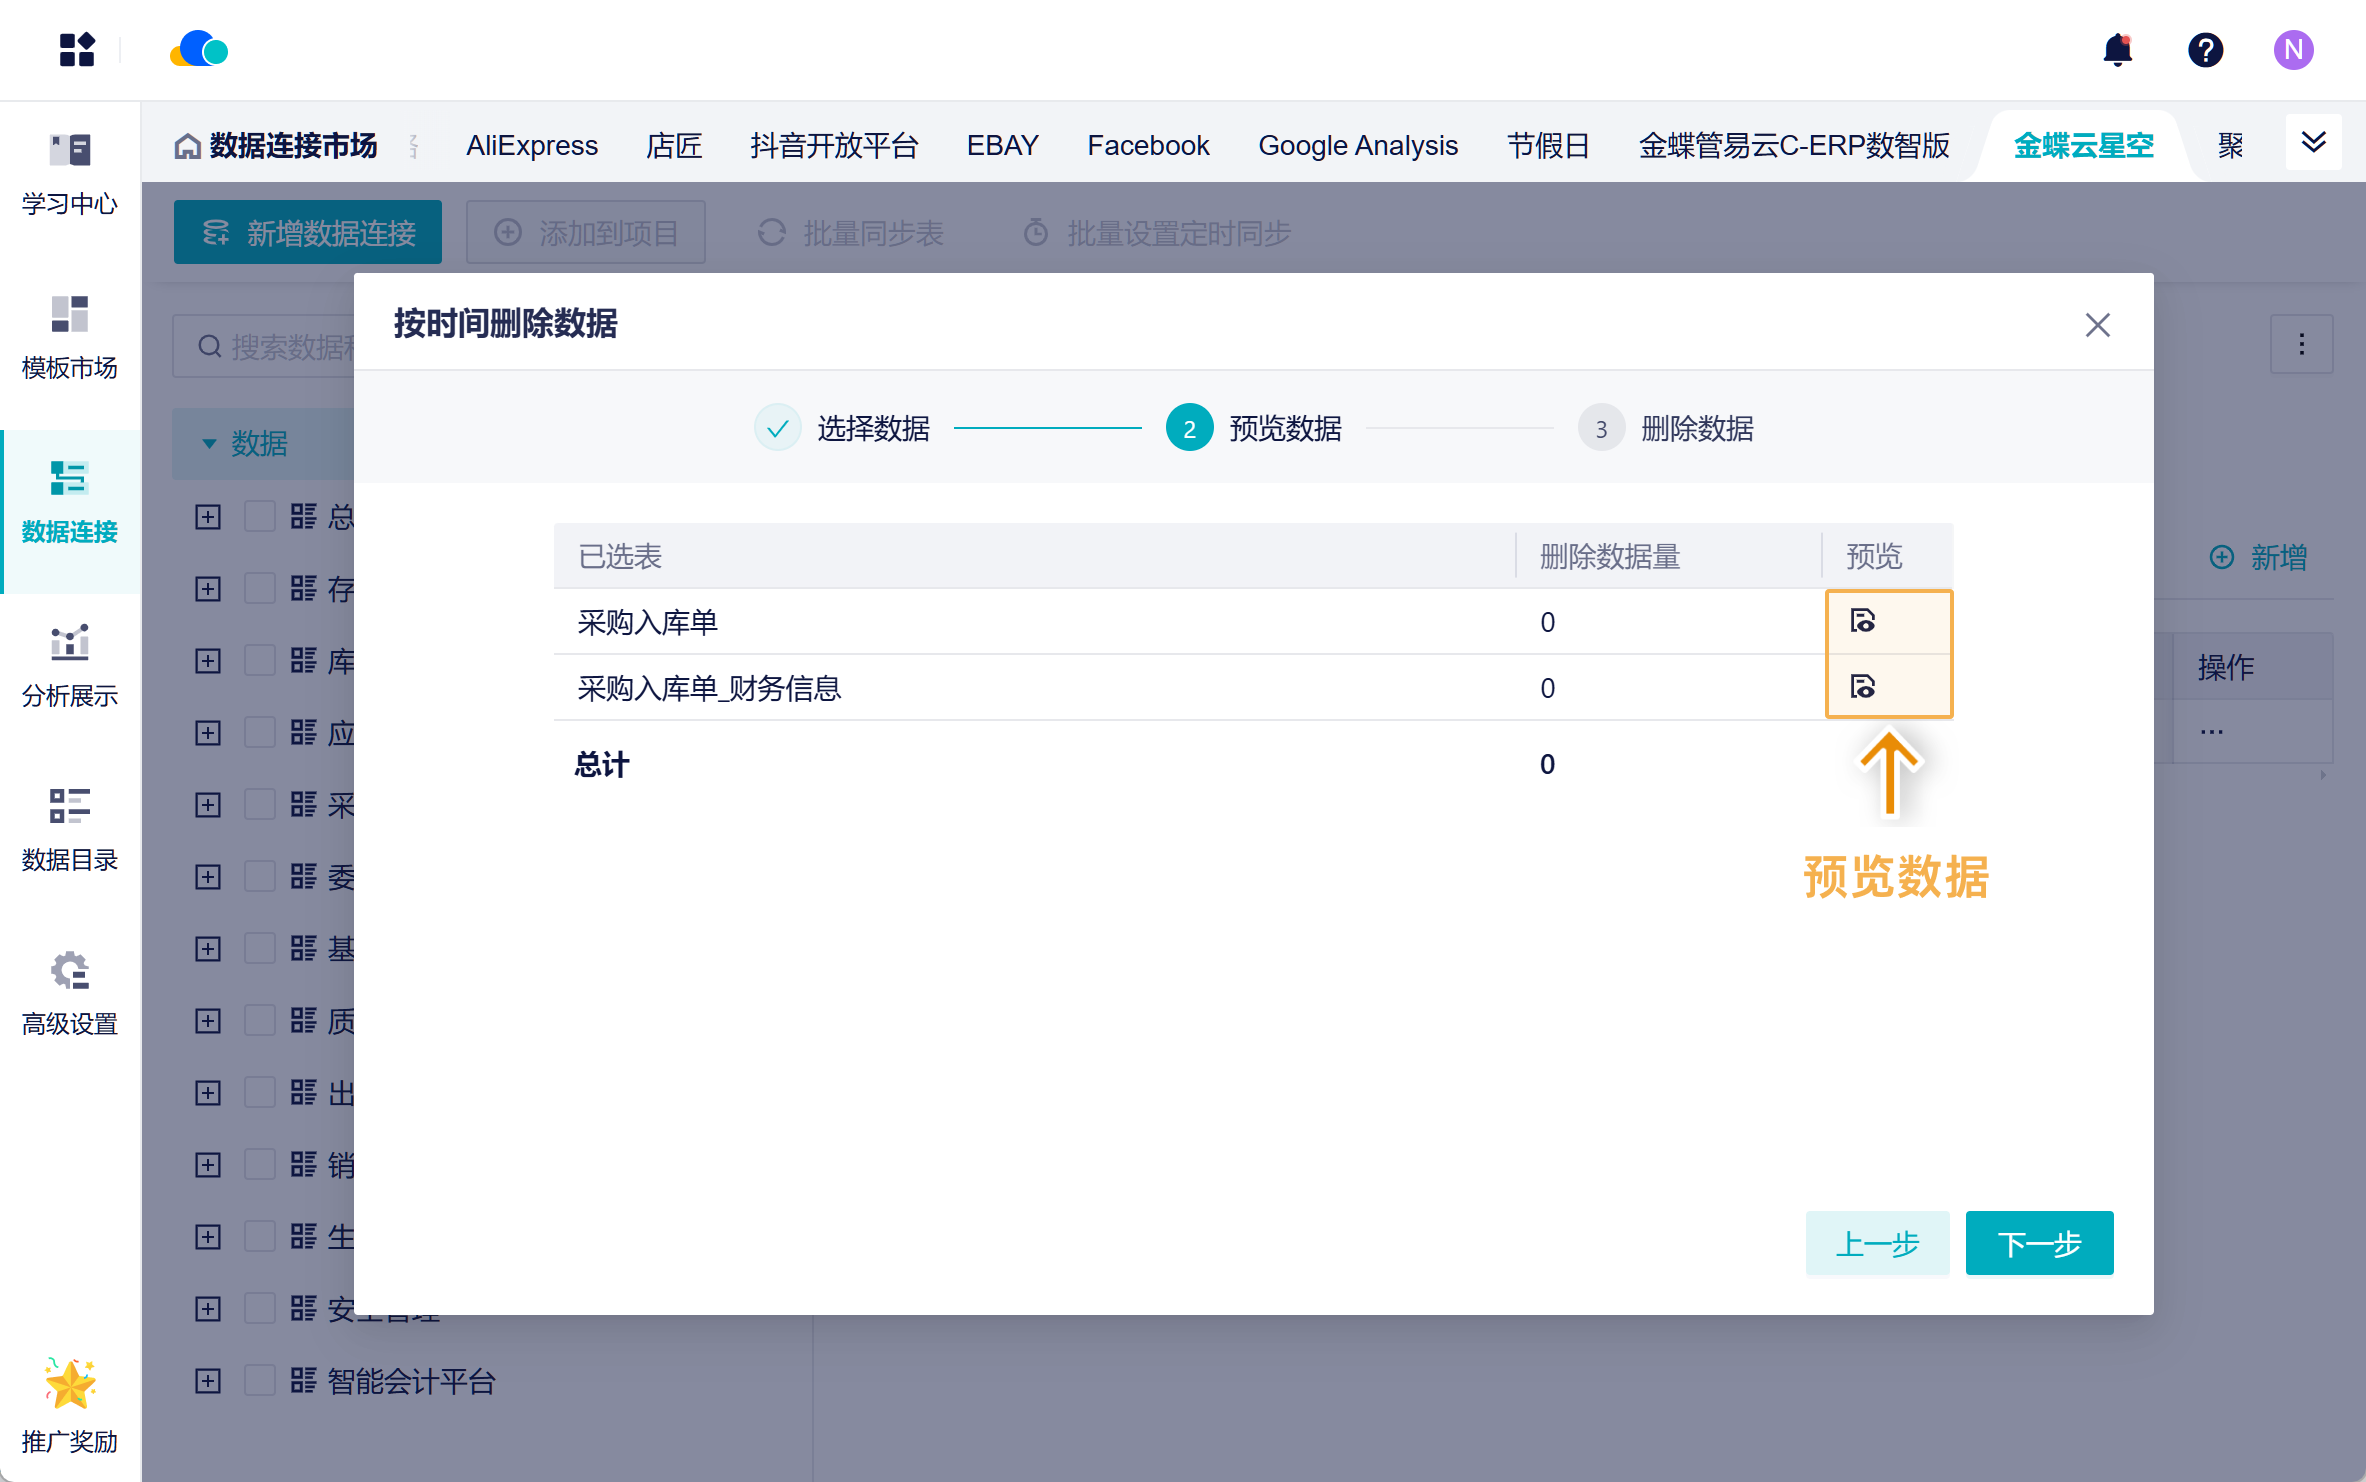Click the 已选表 column header

pyautogui.click(x=620, y=556)
